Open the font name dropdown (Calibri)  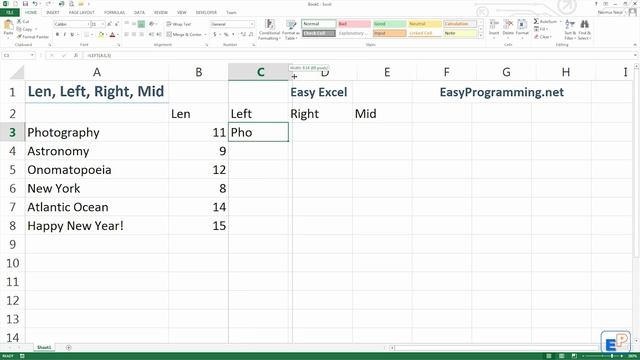pyautogui.click(x=88, y=24)
